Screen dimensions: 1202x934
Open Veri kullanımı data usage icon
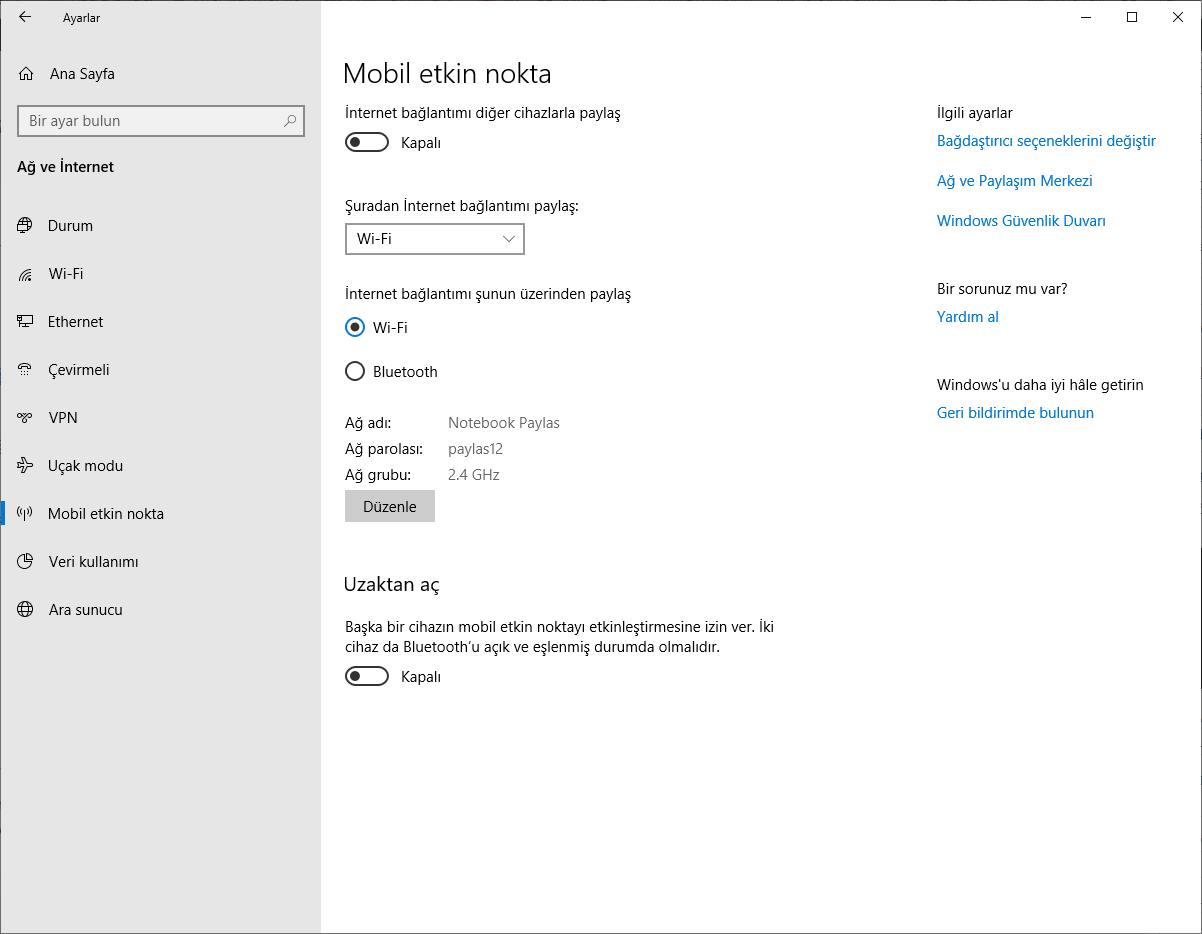[x=24, y=561]
